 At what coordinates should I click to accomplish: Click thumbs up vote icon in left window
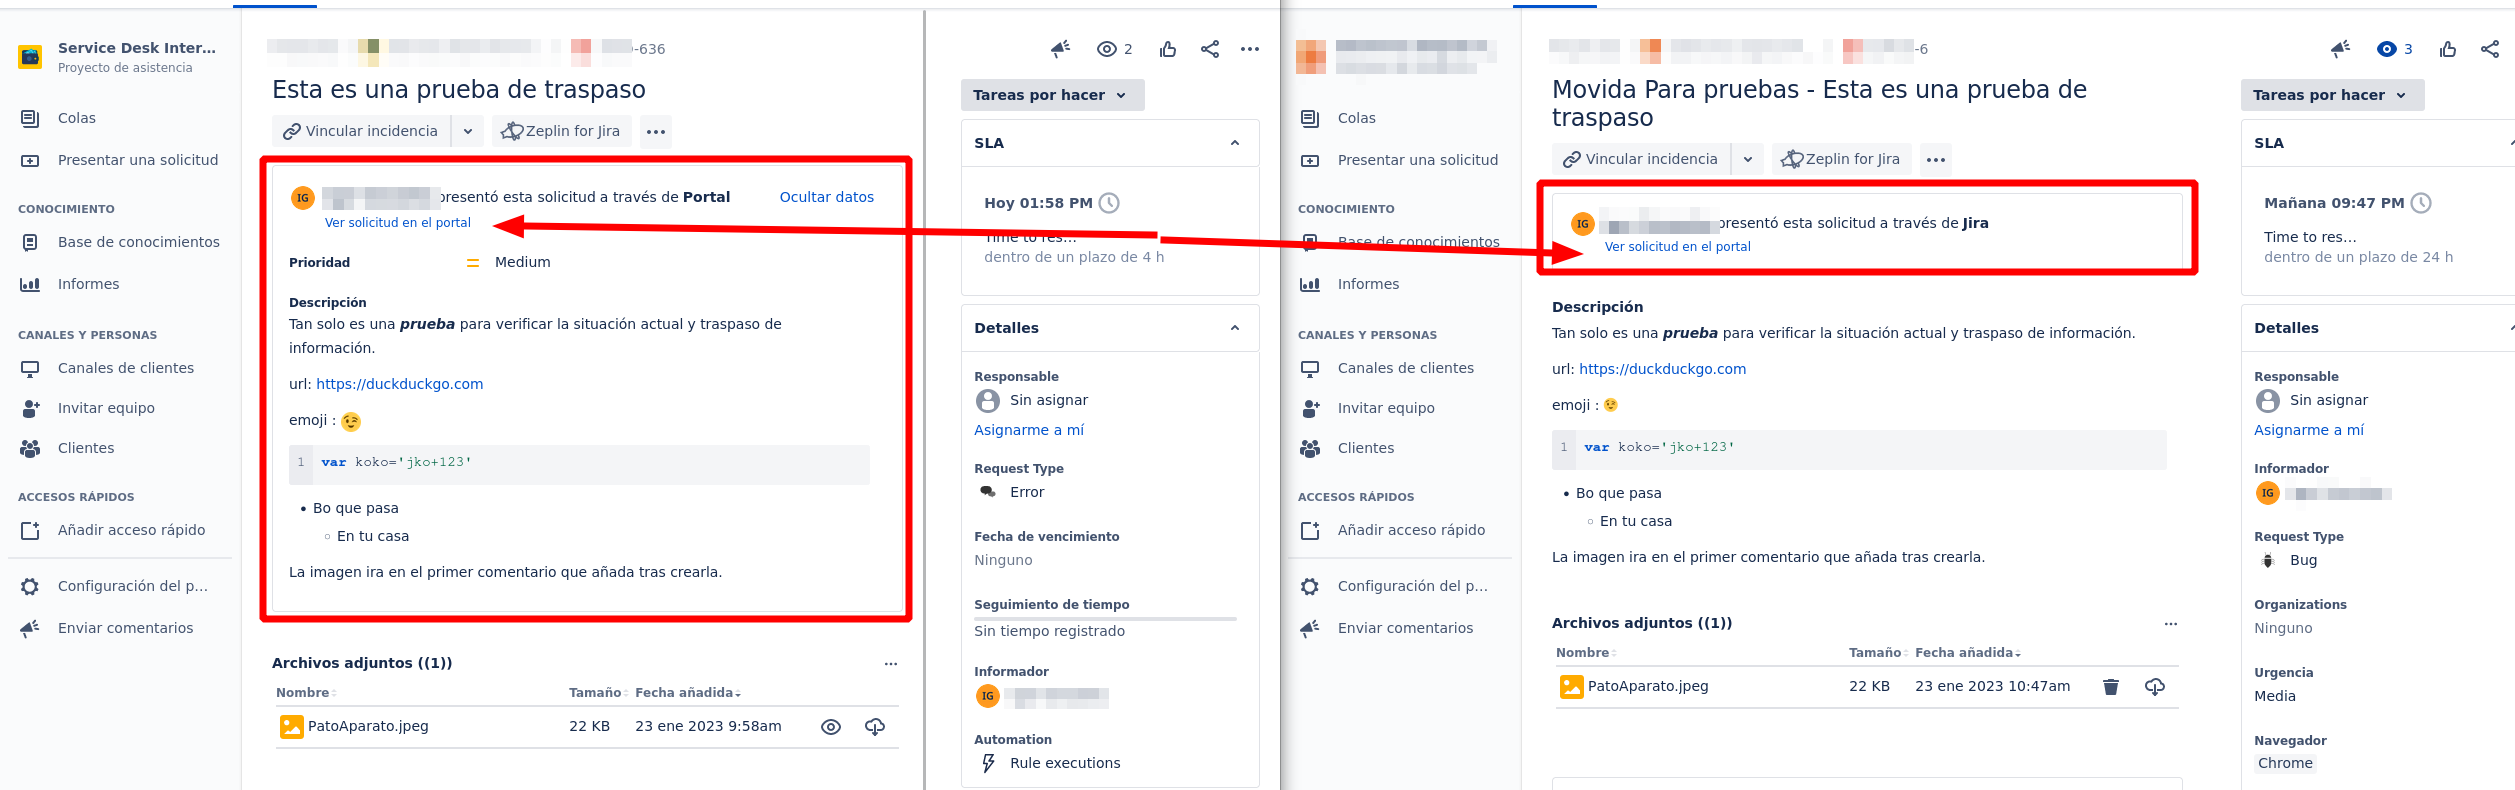pos(1168,49)
